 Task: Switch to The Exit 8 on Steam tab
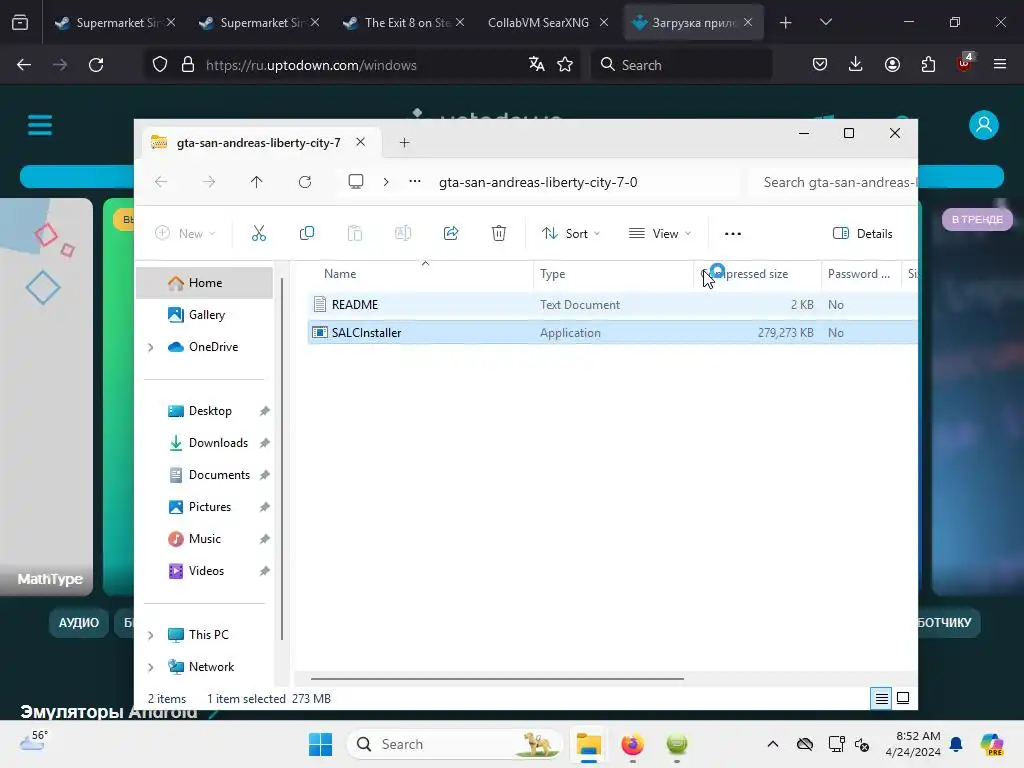pos(403,22)
